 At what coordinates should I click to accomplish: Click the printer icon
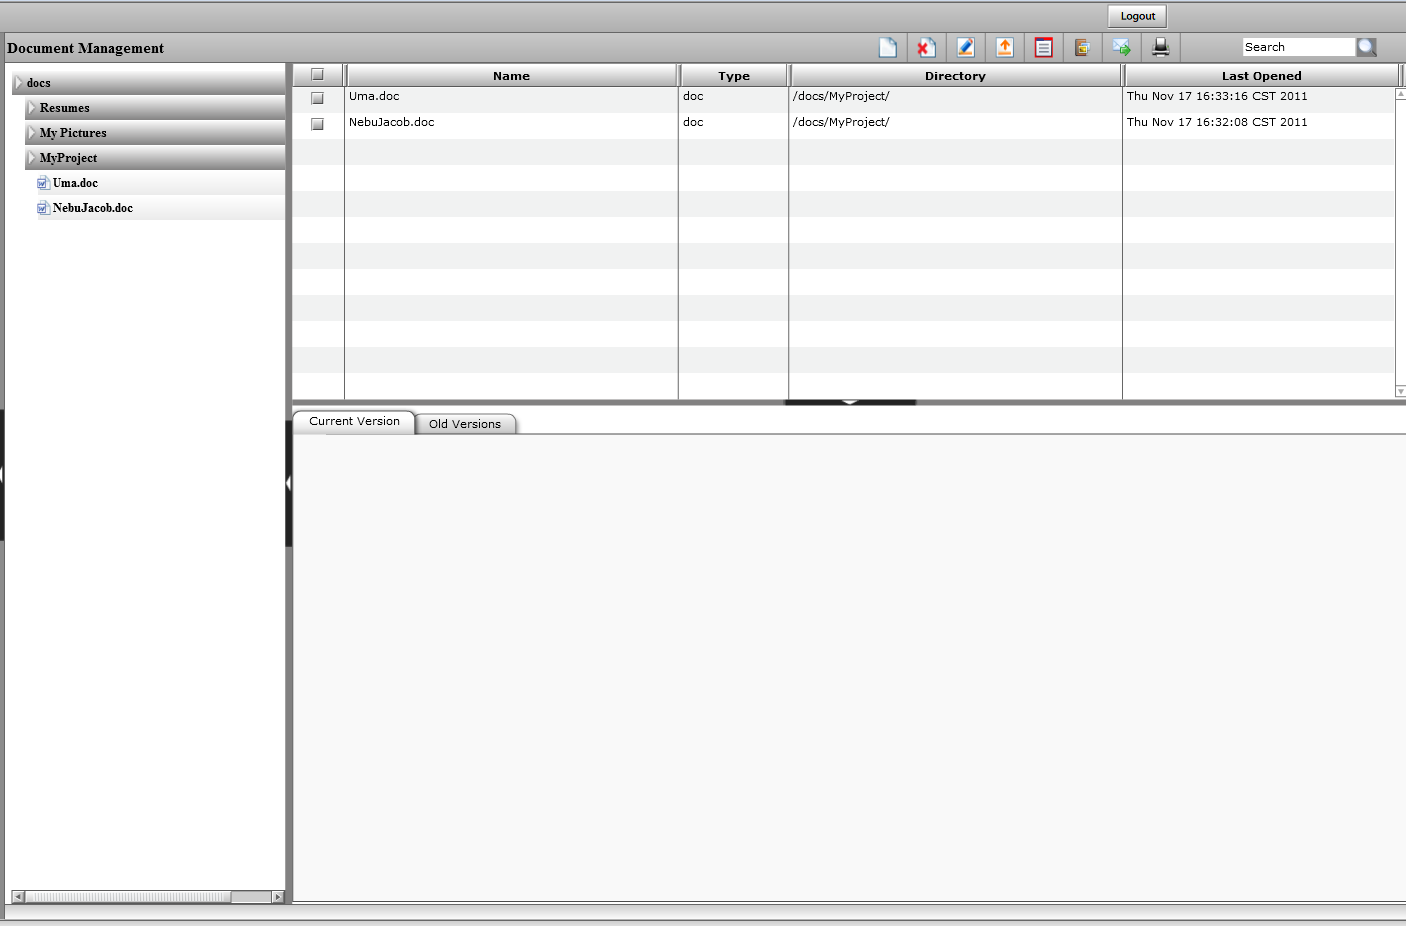pos(1160,47)
